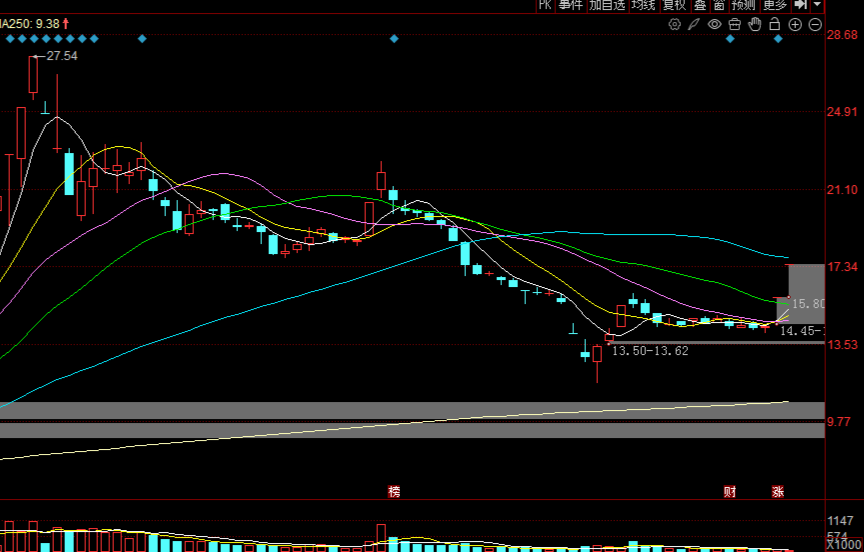Toggle the eye visibility icon
864x552 pixels.
click(x=715, y=24)
